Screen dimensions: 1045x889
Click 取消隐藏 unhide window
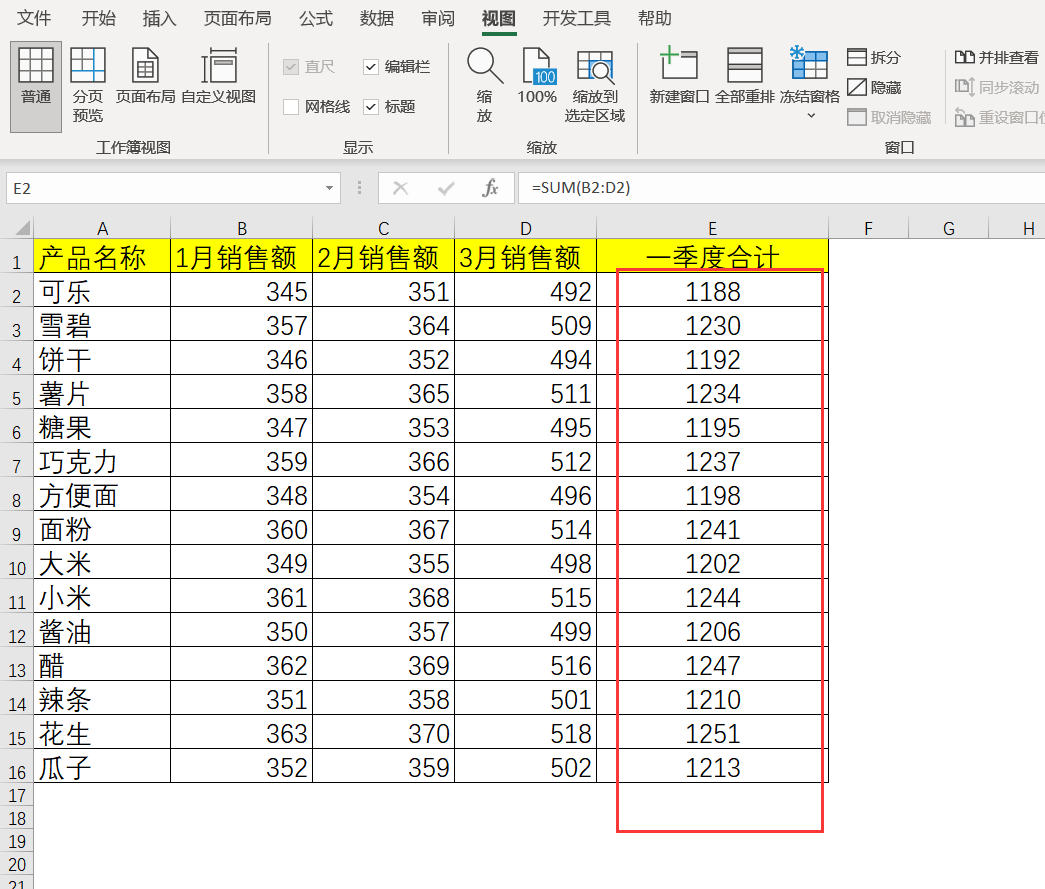point(889,117)
